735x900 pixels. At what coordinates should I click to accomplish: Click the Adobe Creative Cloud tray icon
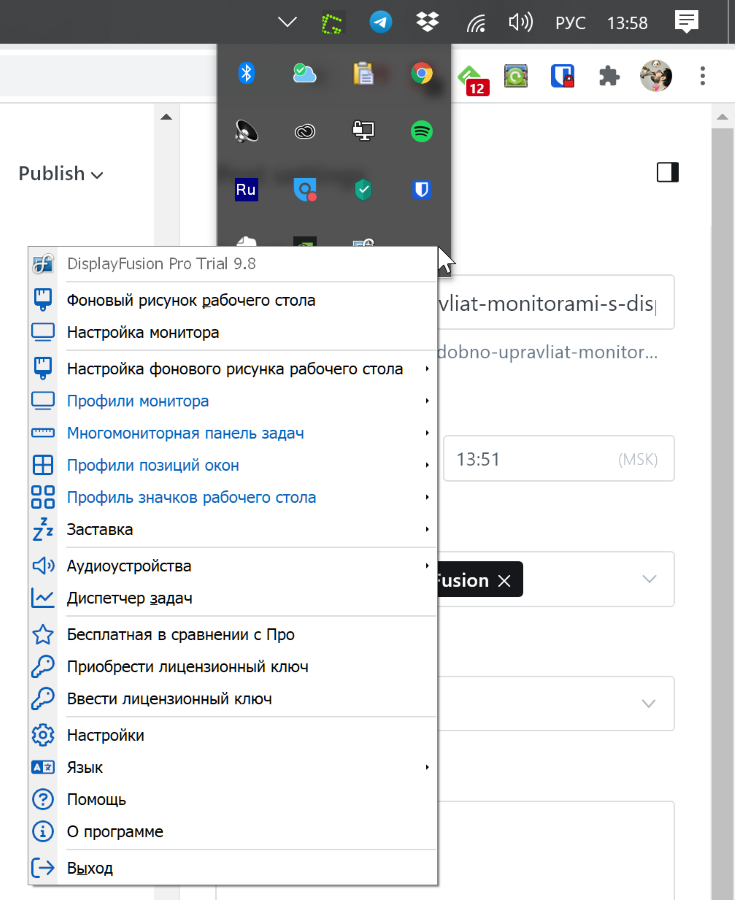[305, 132]
